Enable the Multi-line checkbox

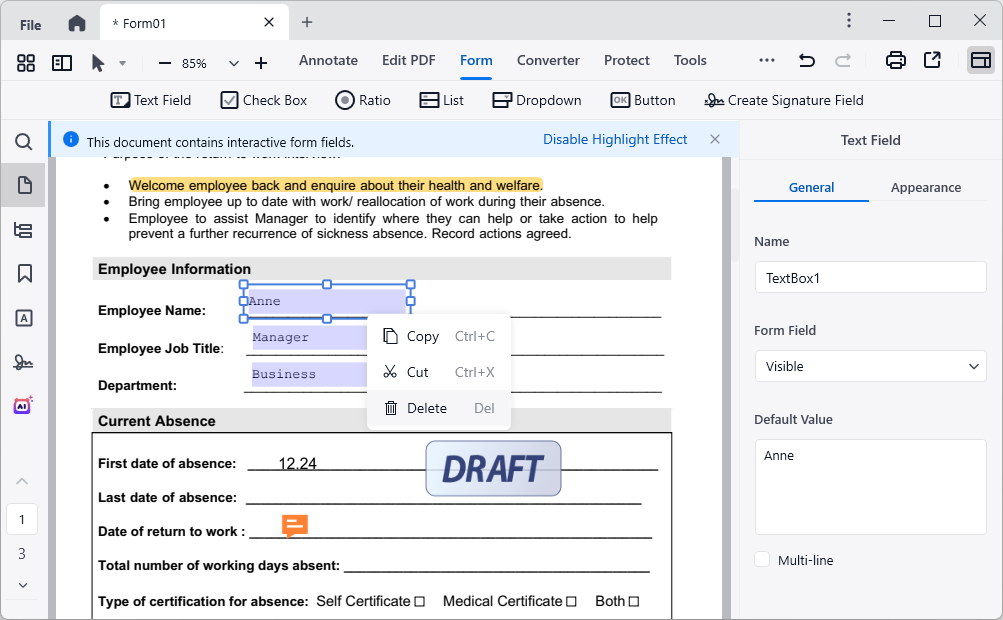pos(761,560)
